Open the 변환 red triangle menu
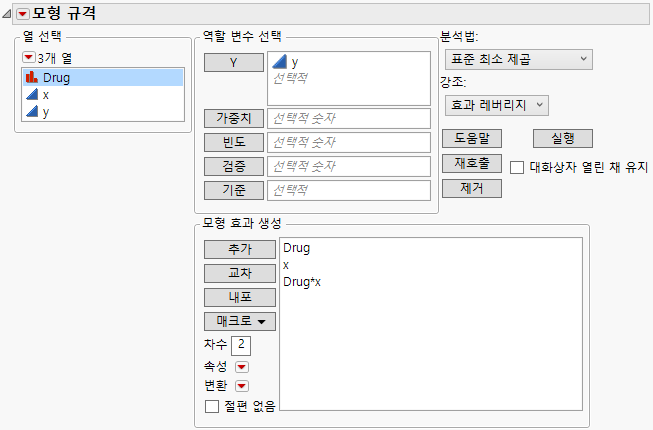The image size is (653, 430). 242,386
